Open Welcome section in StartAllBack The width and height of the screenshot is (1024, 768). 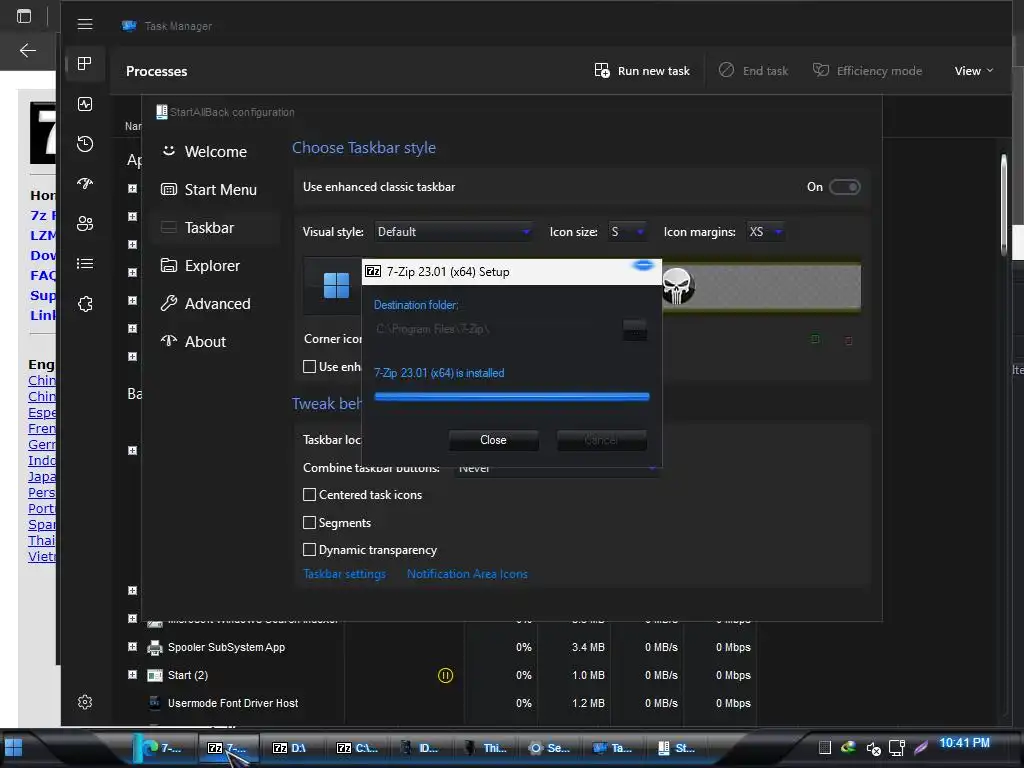[214, 152]
